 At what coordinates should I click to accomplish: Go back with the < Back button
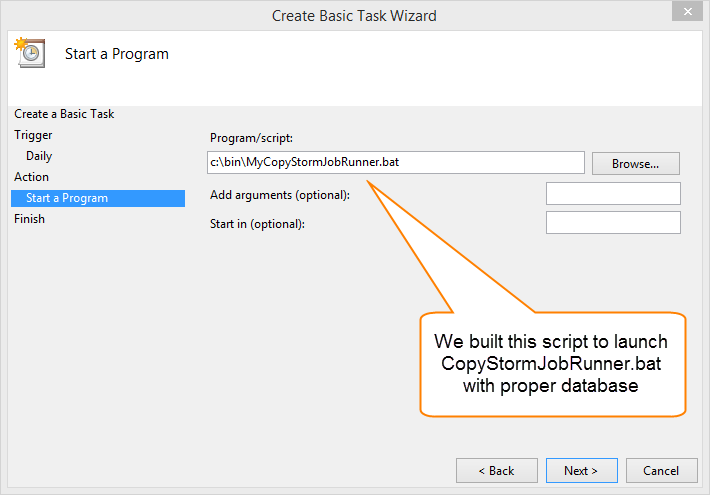[x=497, y=471]
